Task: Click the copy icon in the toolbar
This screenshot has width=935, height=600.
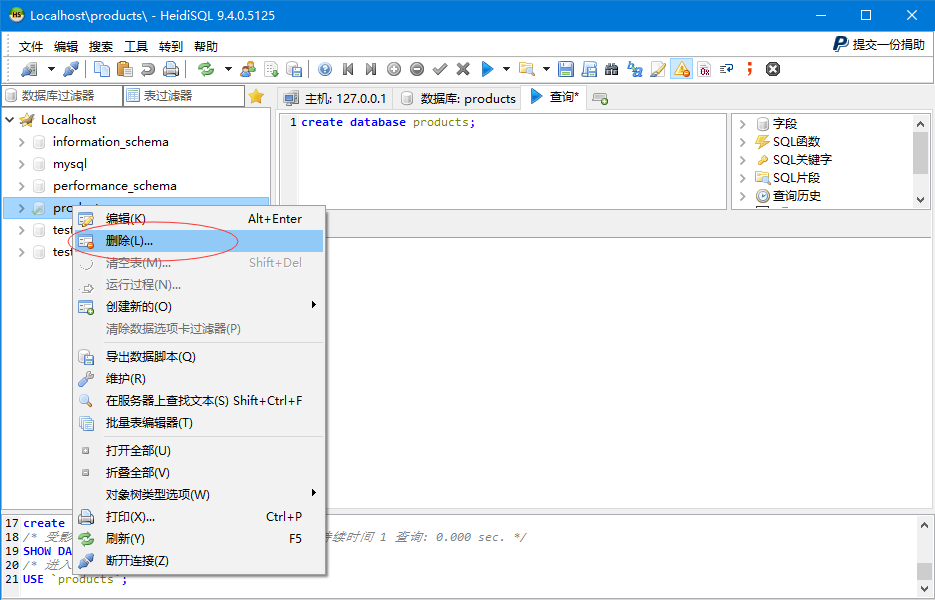Action: [102, 69]
